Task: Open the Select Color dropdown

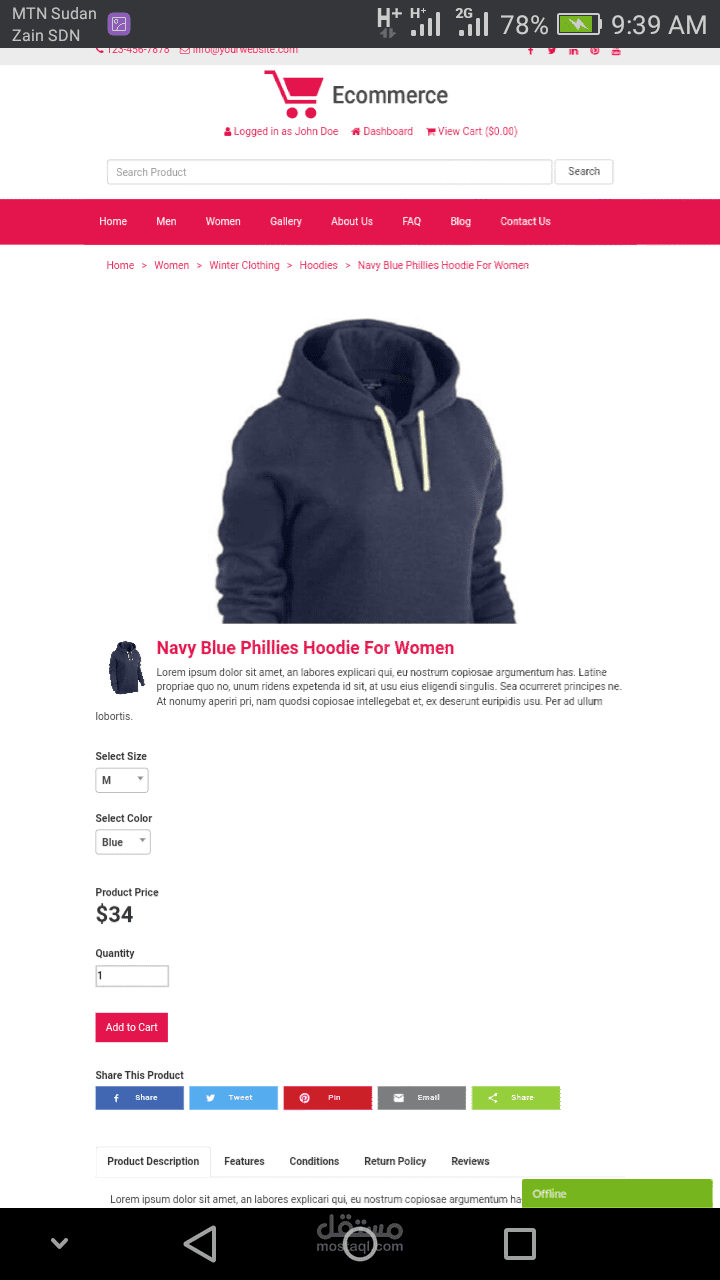Action: pos(123,842)
